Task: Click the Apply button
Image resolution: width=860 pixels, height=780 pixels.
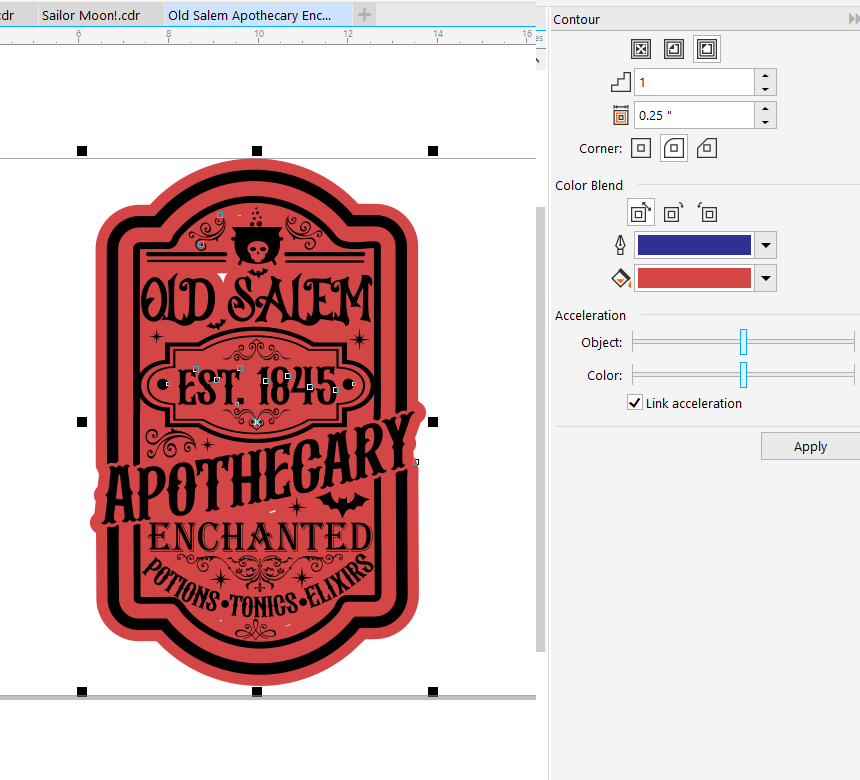Action: click(809, 447)
